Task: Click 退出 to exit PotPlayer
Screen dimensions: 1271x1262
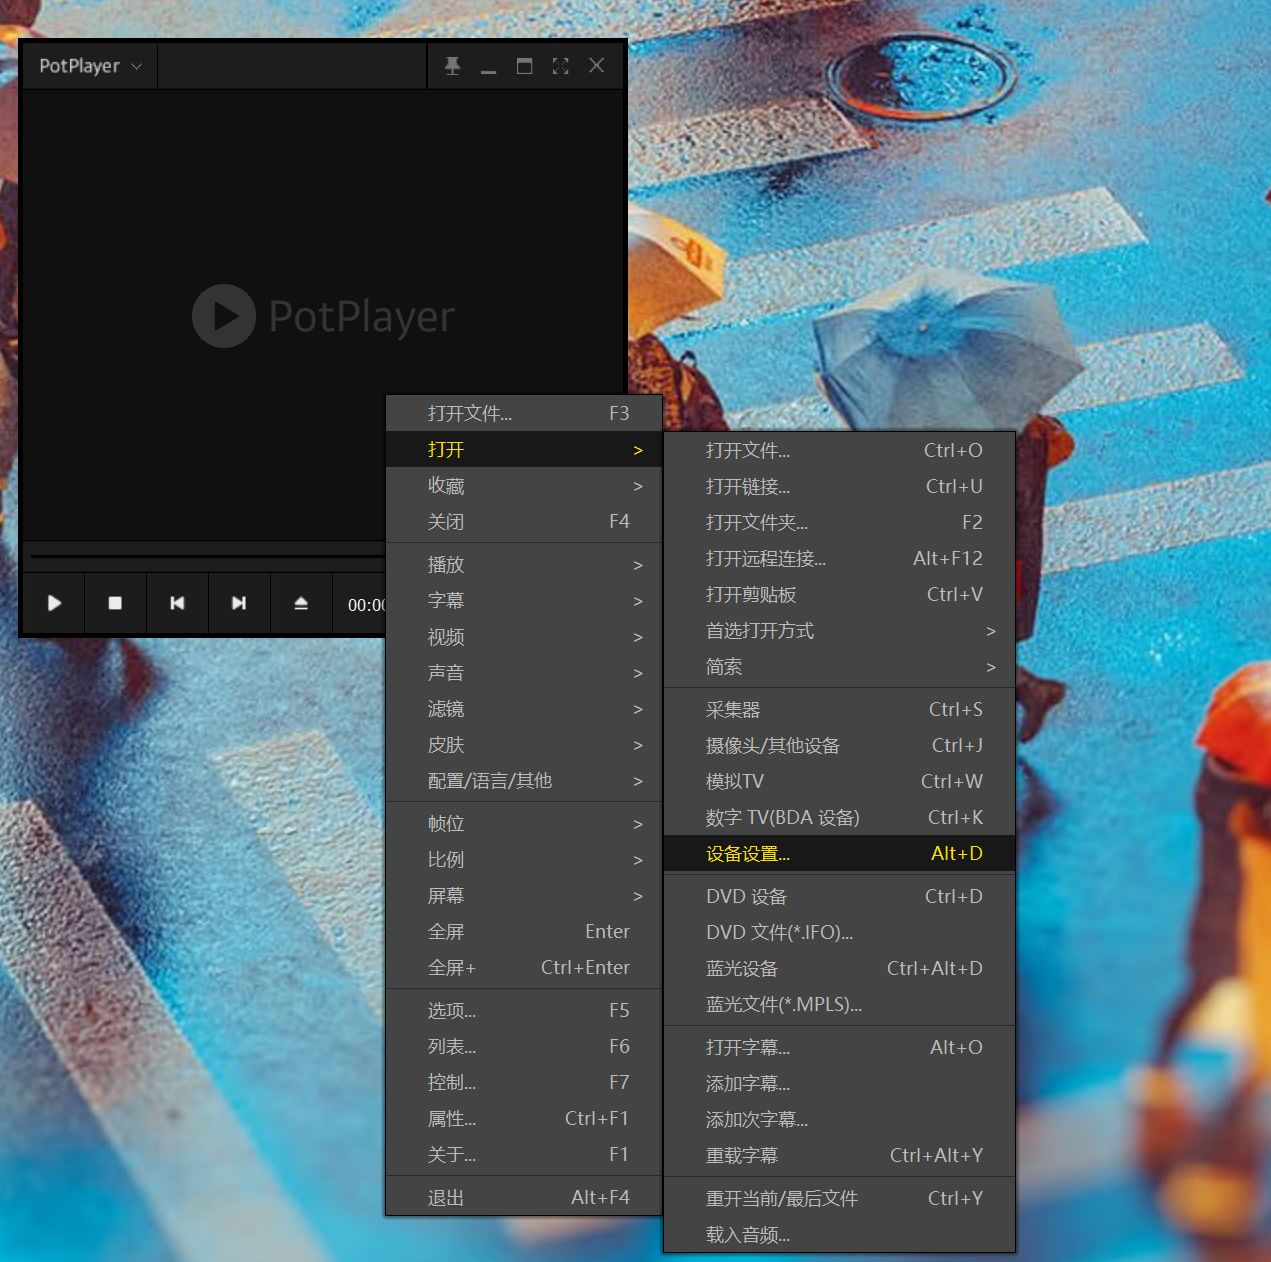Action: pyautogui.click(x=446, y=1196)
